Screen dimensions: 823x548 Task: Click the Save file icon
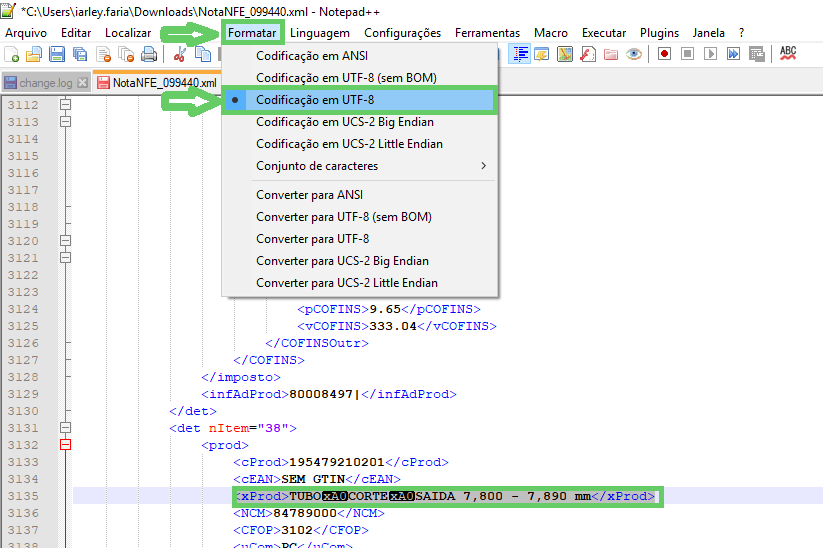point(57,54)
